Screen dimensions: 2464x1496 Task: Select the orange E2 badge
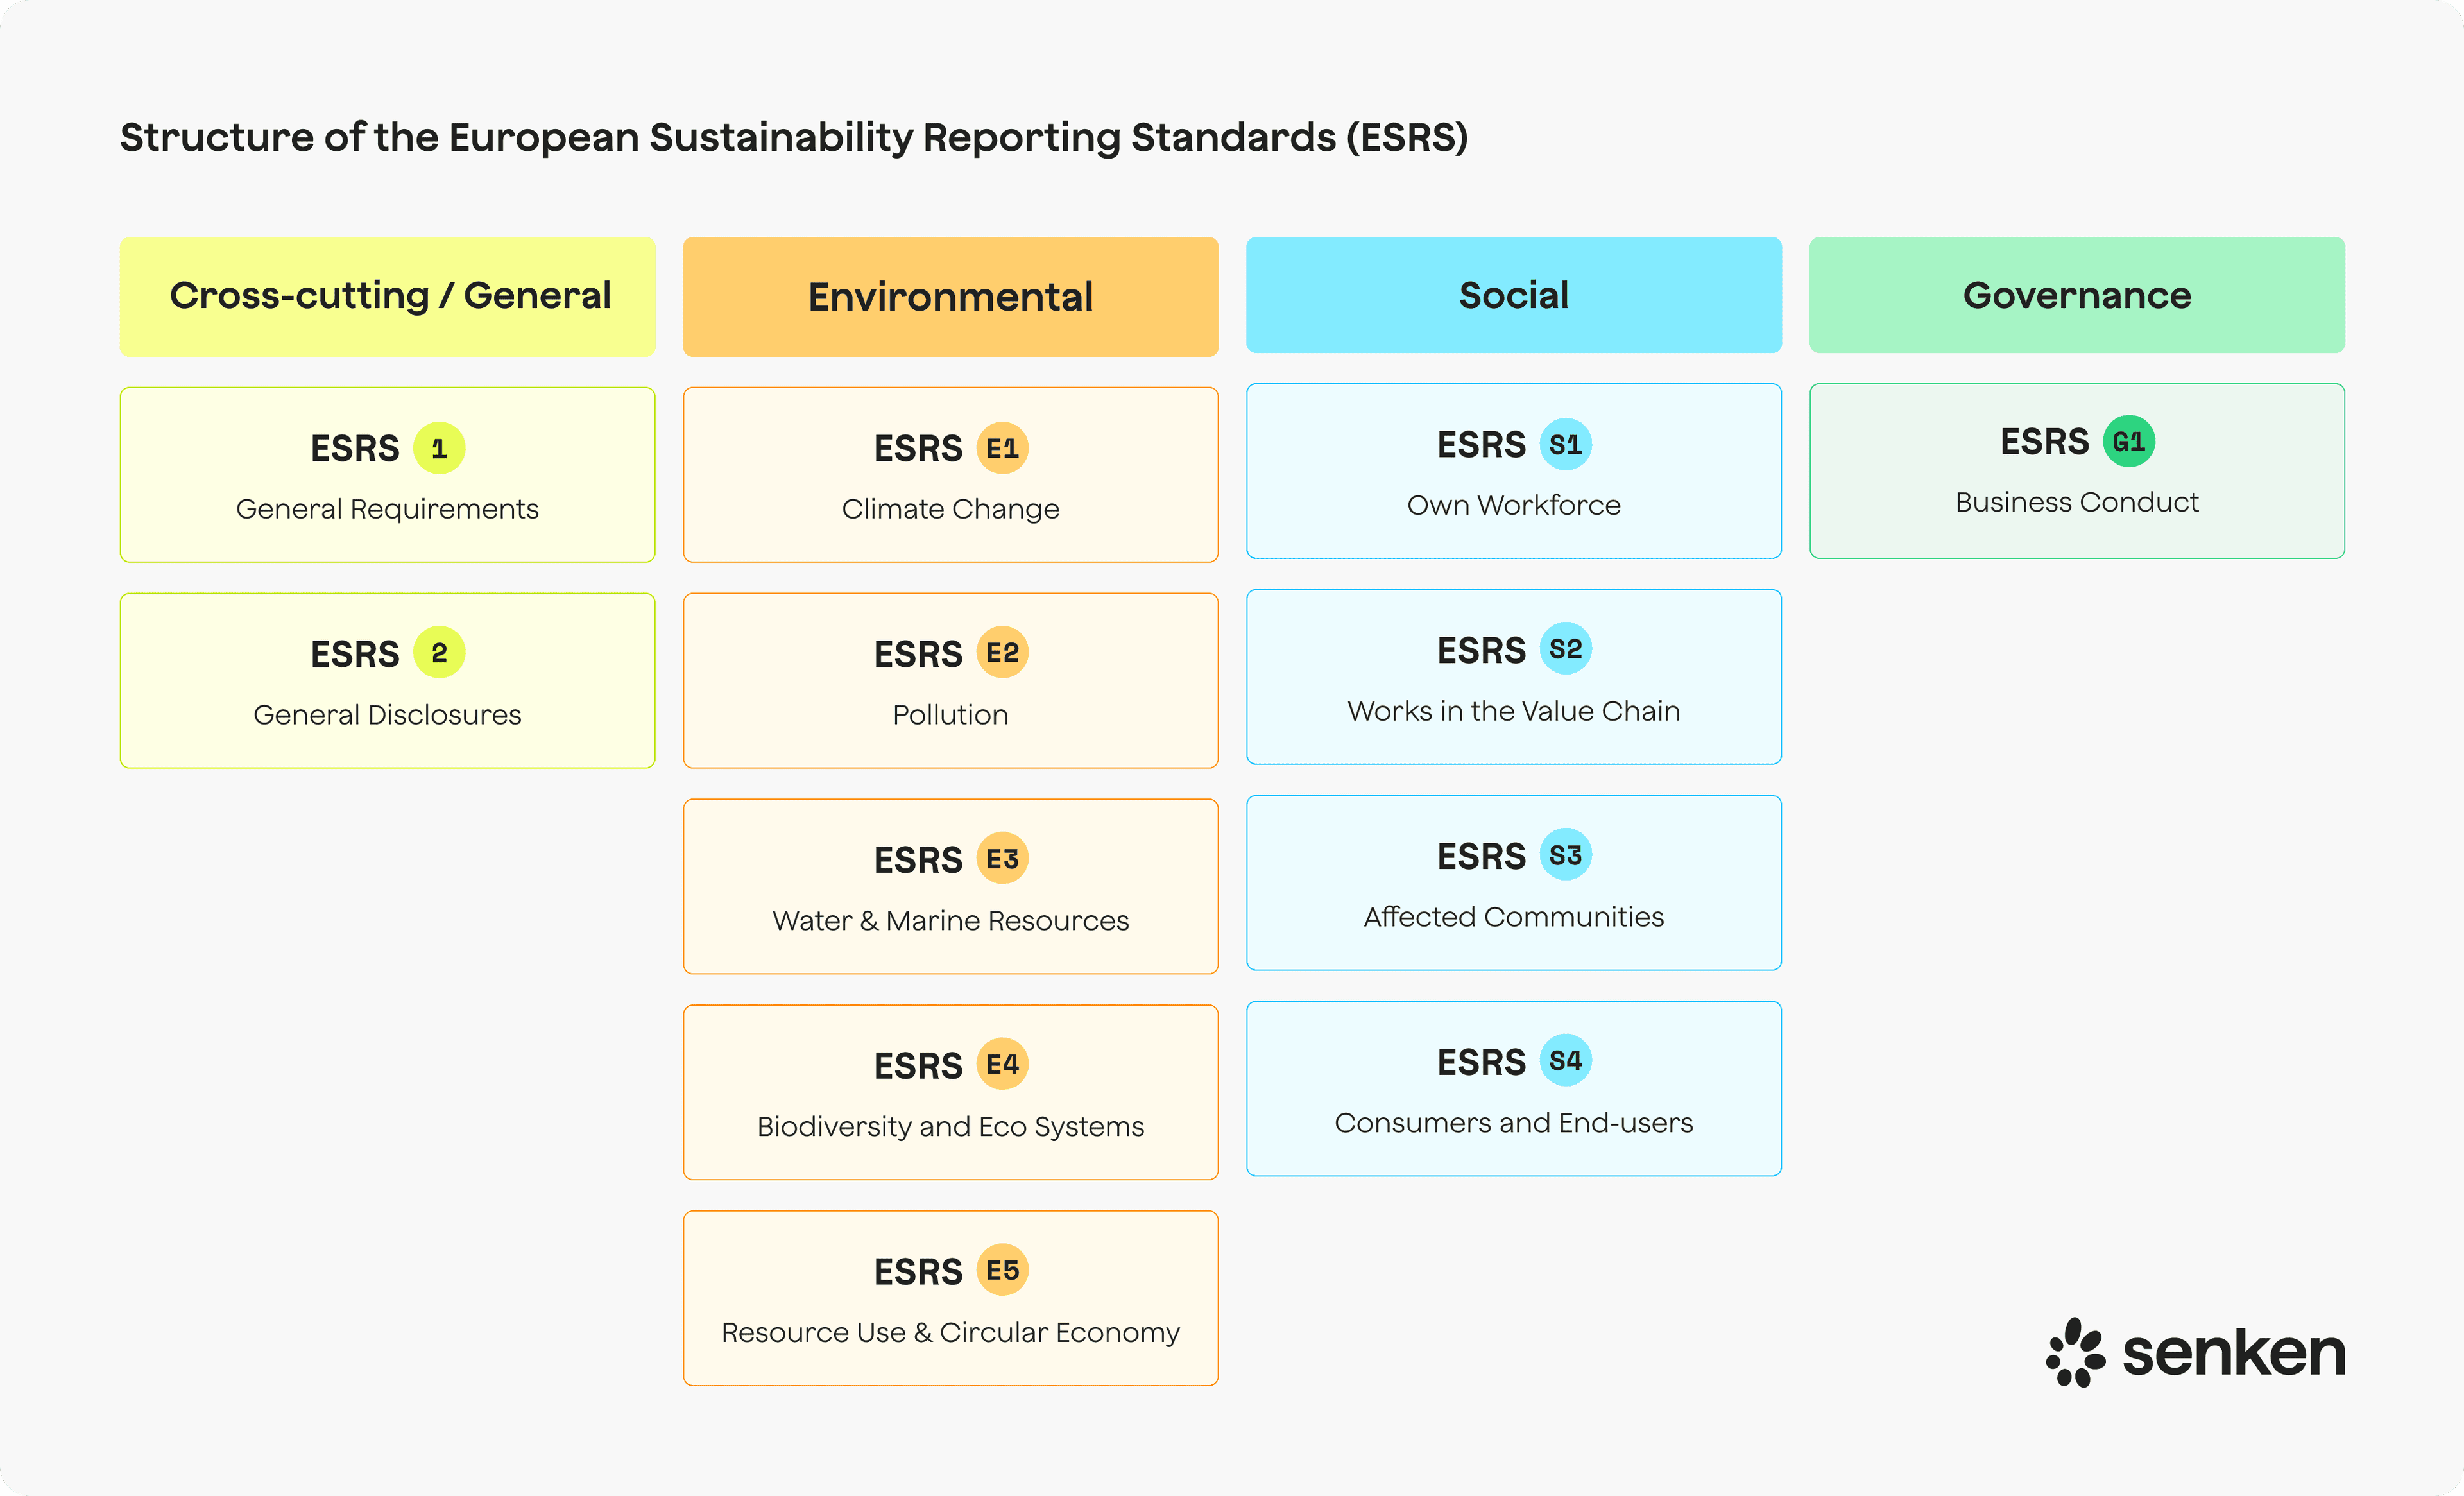click(1002, 653)
